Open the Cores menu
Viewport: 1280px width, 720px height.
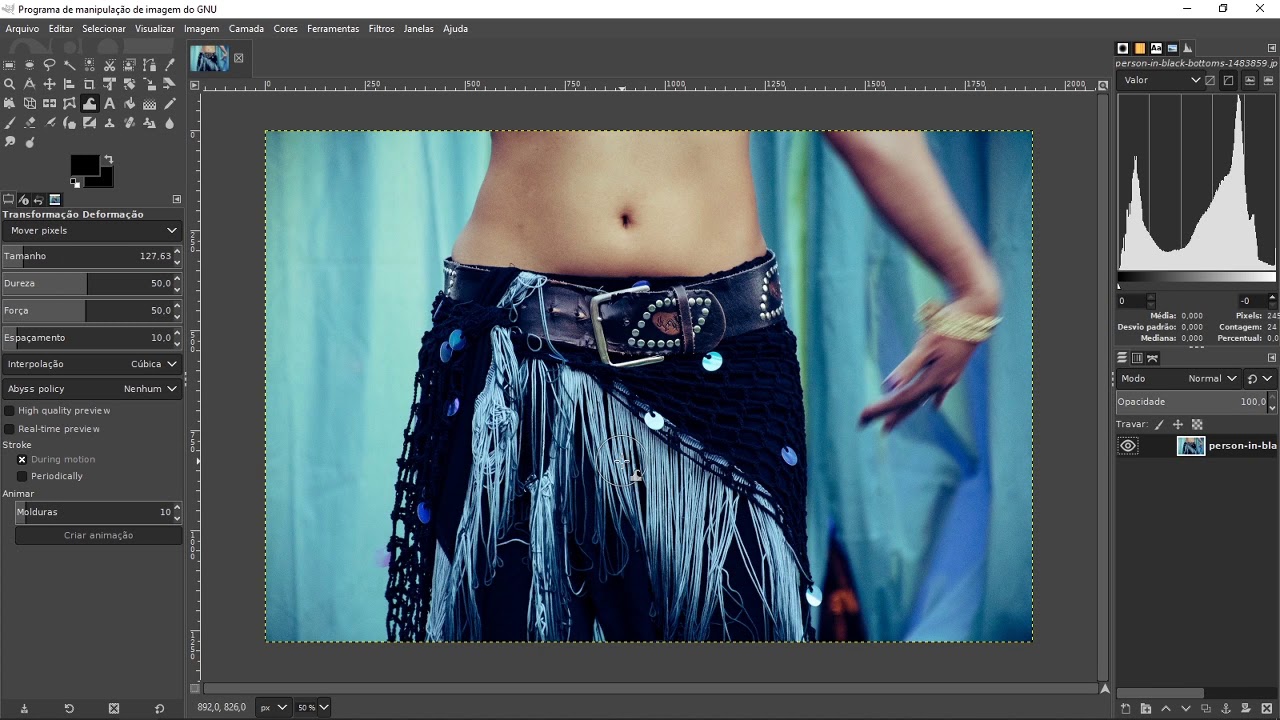point(286,28)
